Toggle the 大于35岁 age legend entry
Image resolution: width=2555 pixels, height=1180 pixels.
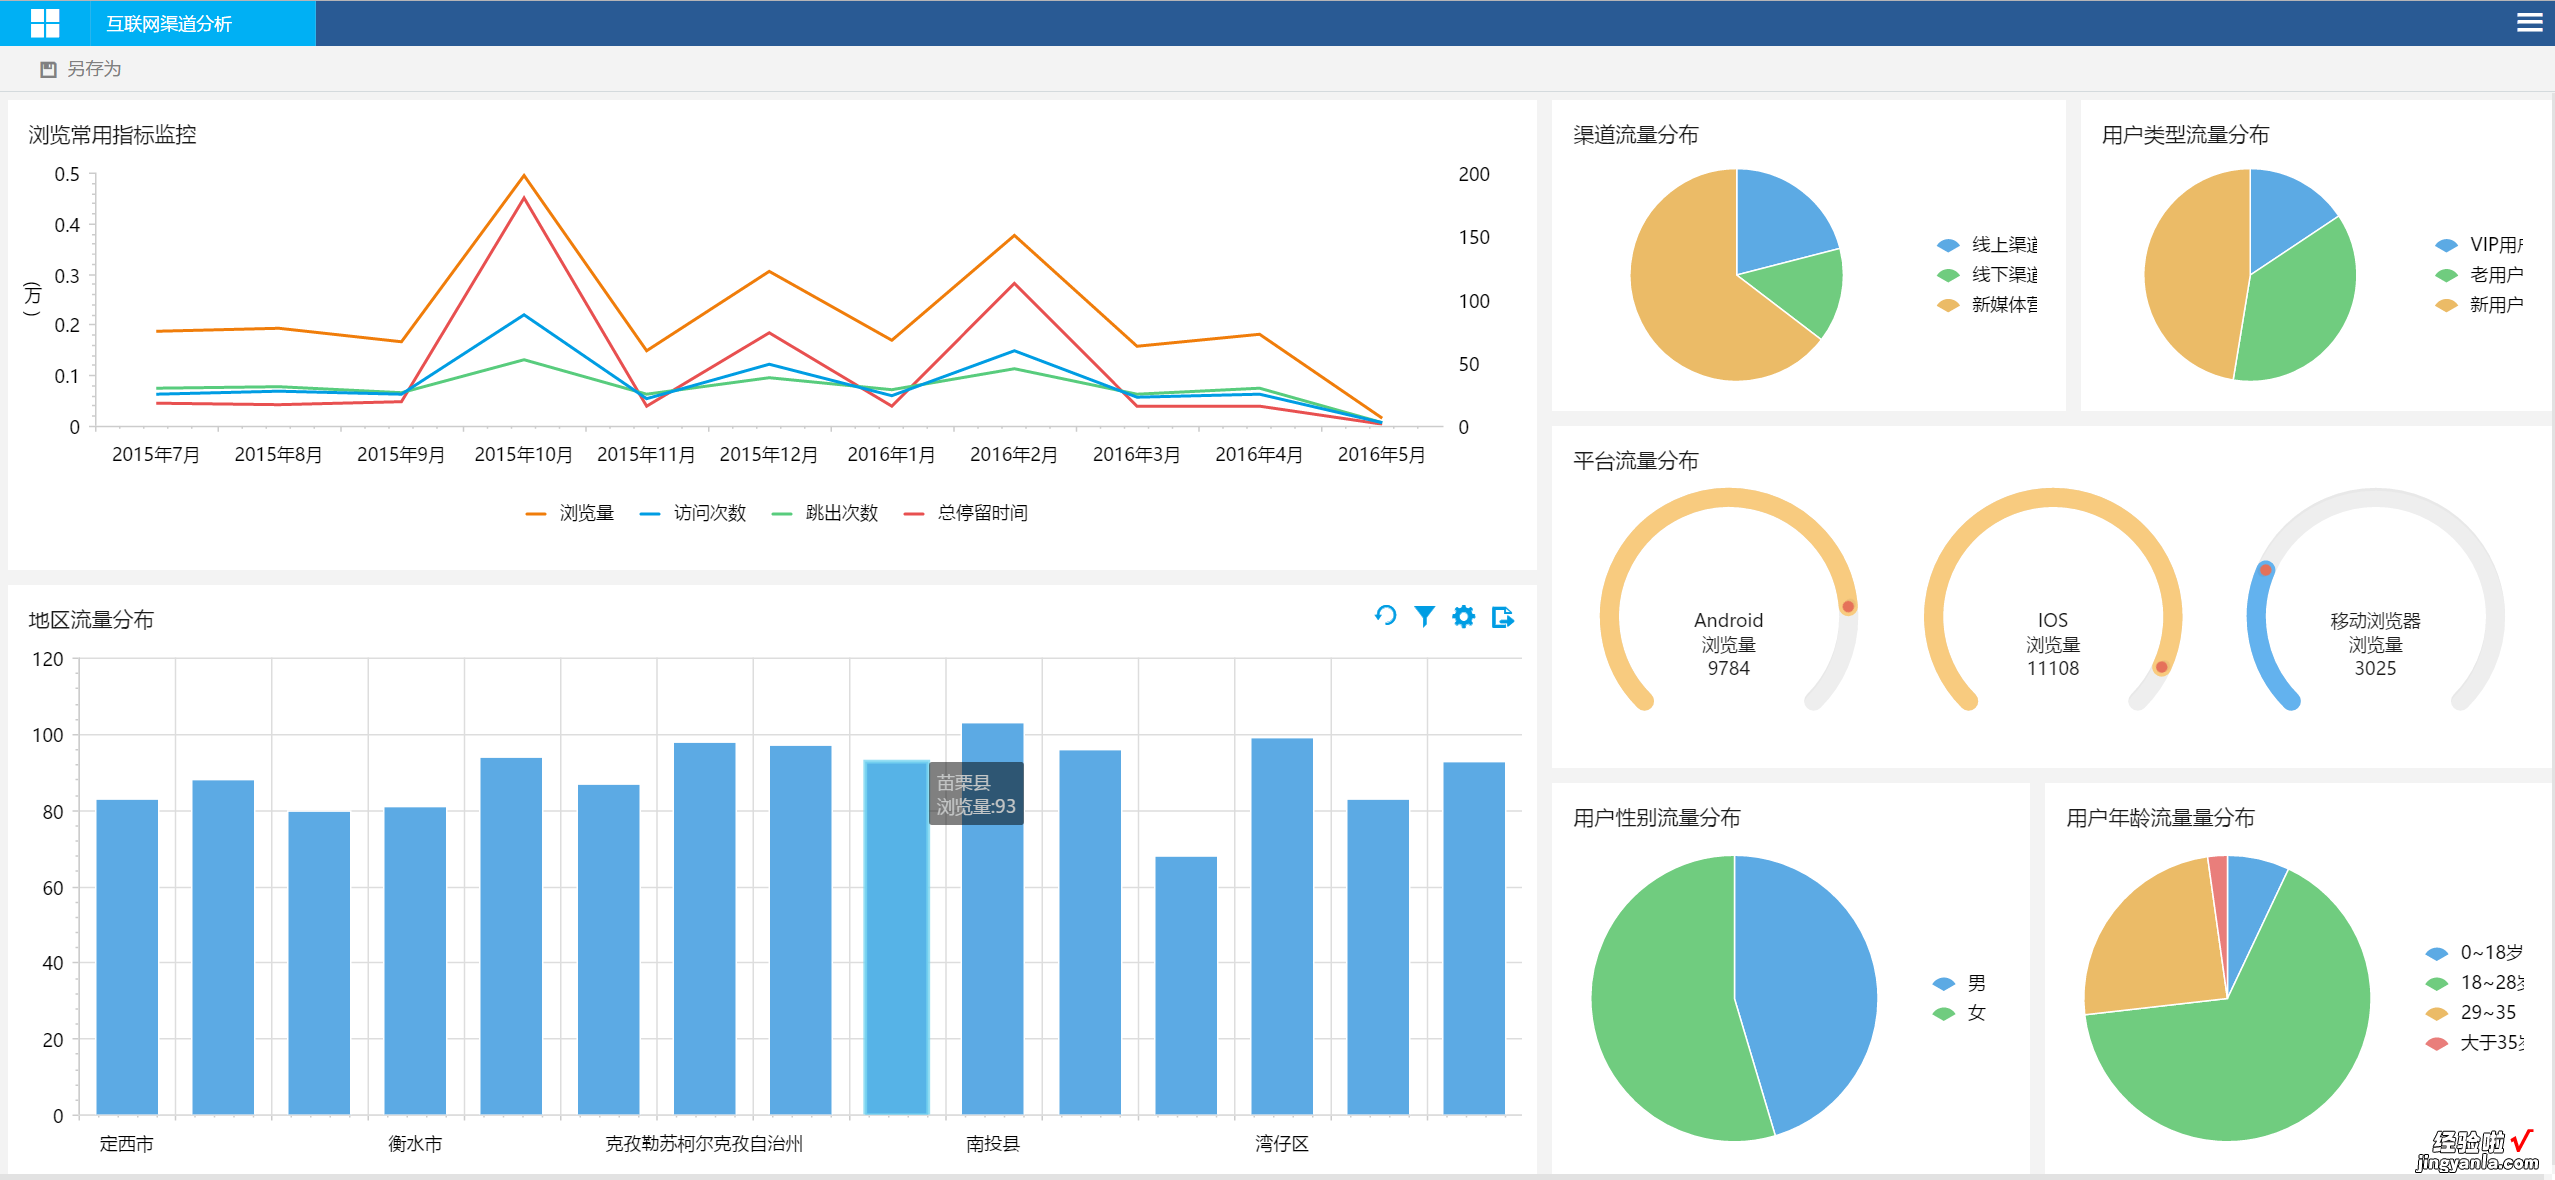click(2475, 1043)
